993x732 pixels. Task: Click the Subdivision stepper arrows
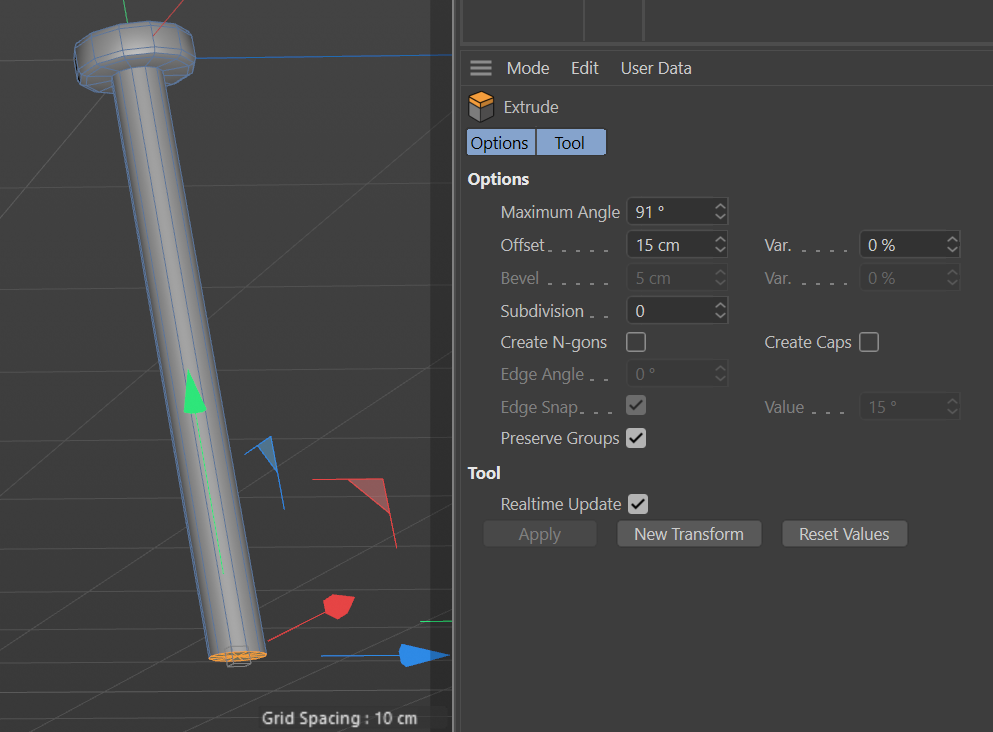[720, 311]
